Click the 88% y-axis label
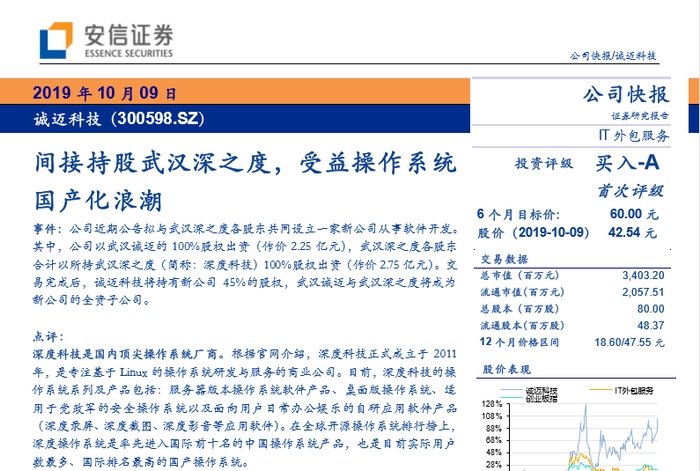This screenshot has width=700, height=471. [494, 429]
